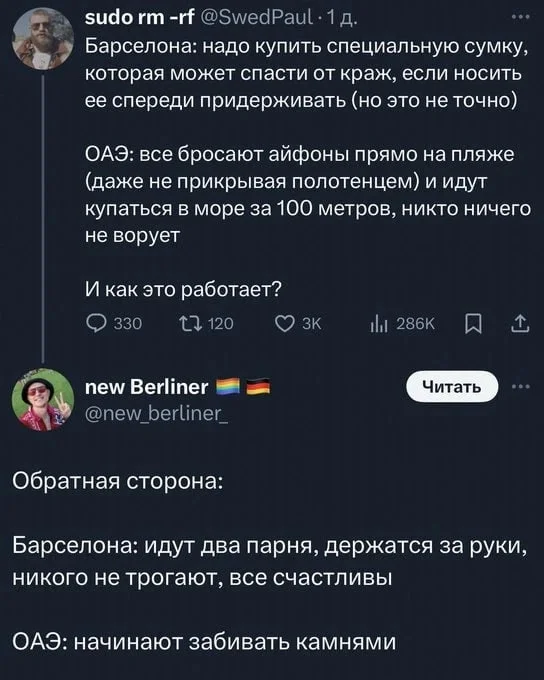Open new Berliner profile avatar
The width and height of the screenshot is (544, 680).
click(43, 400)
